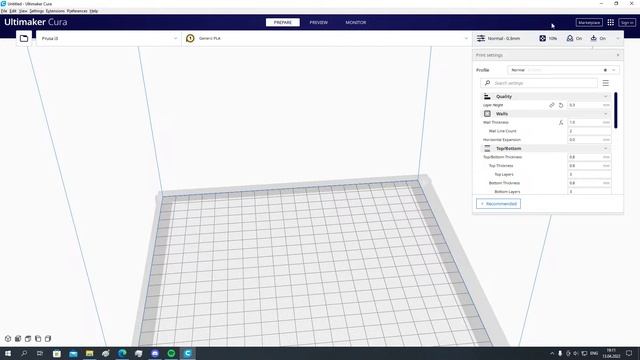The height and width of the screenshot is (360, 640).
Task: Open the Extensions menu
Action: [55, 11]
